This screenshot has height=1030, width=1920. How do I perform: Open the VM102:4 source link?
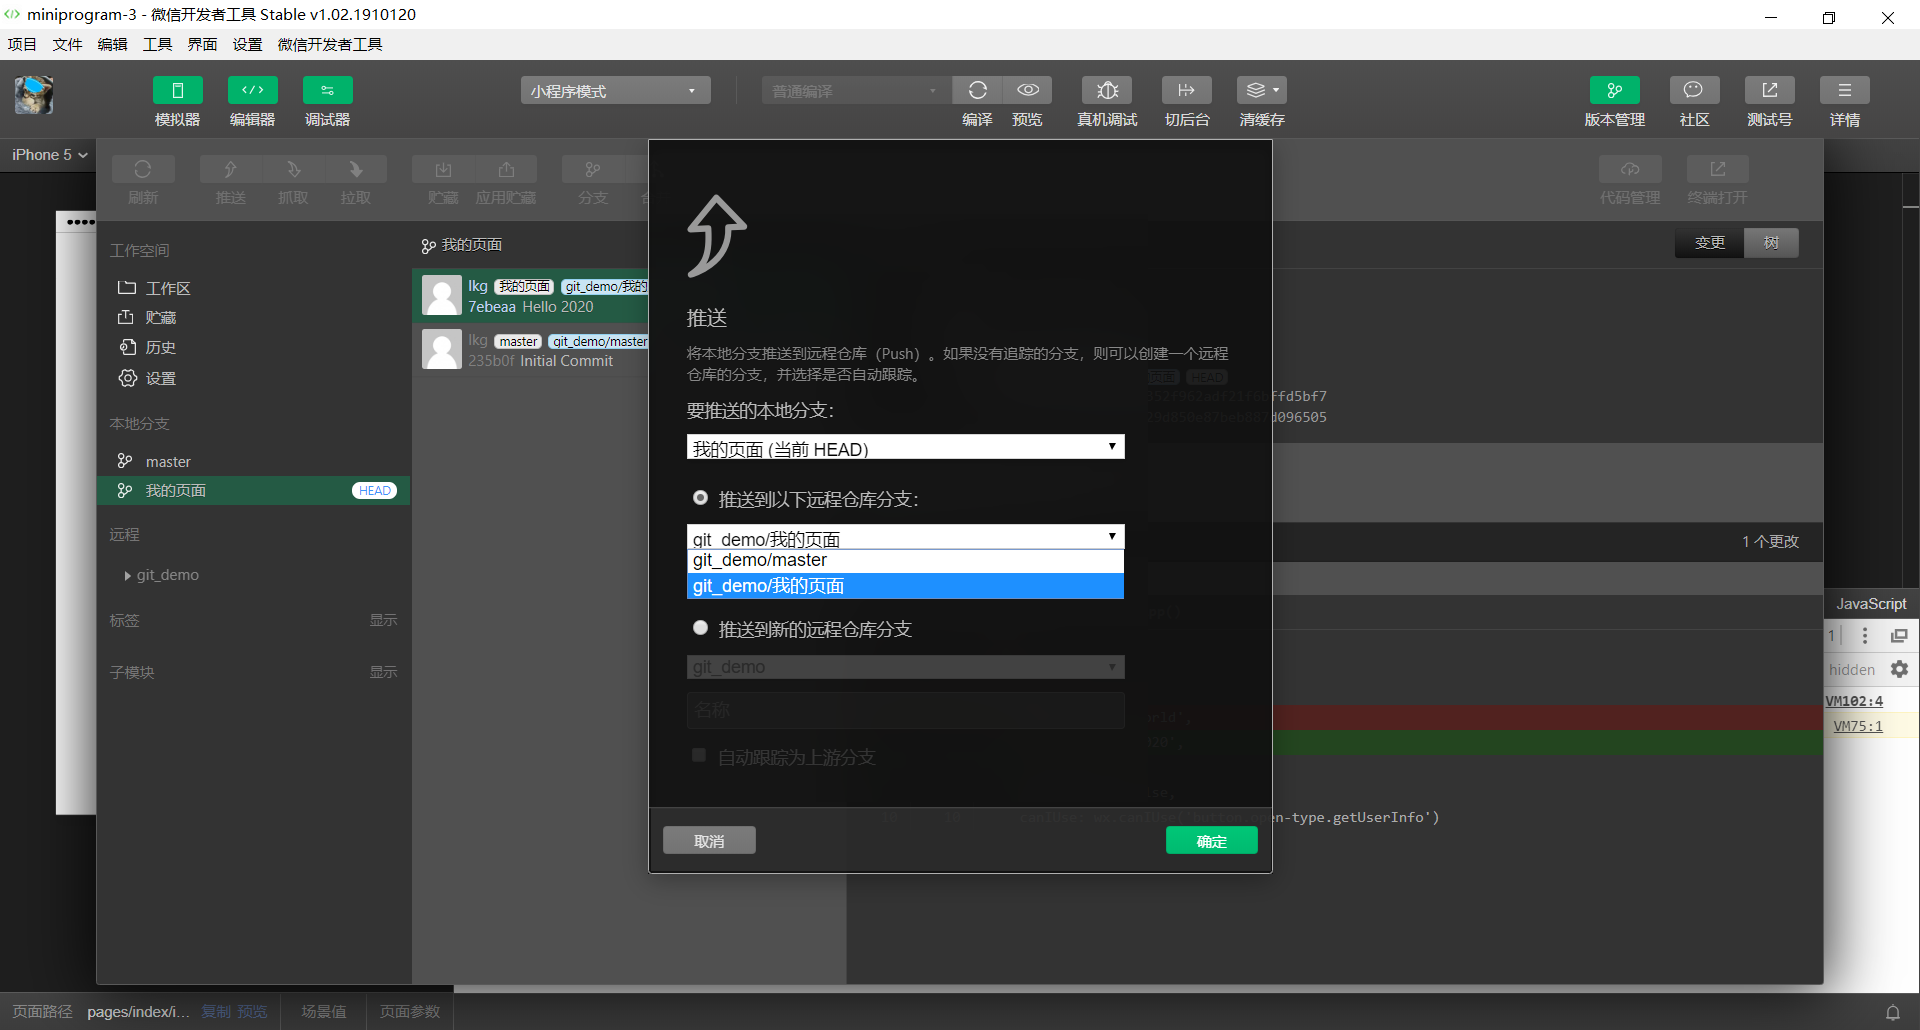1854,701
